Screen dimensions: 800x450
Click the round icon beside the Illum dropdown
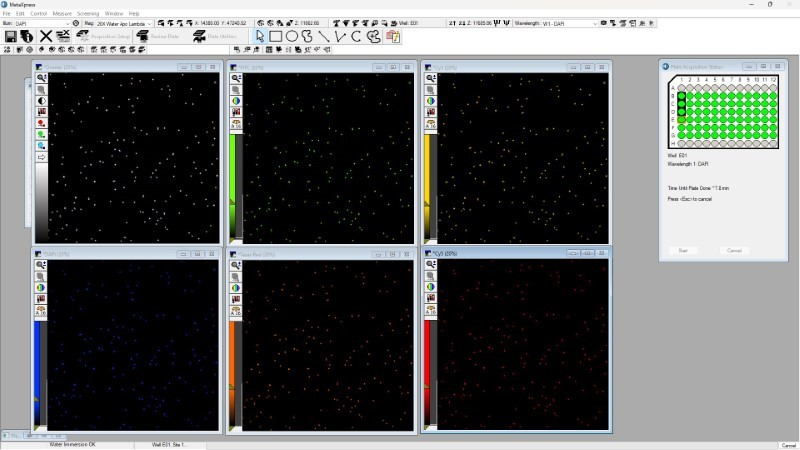point(76,23)
